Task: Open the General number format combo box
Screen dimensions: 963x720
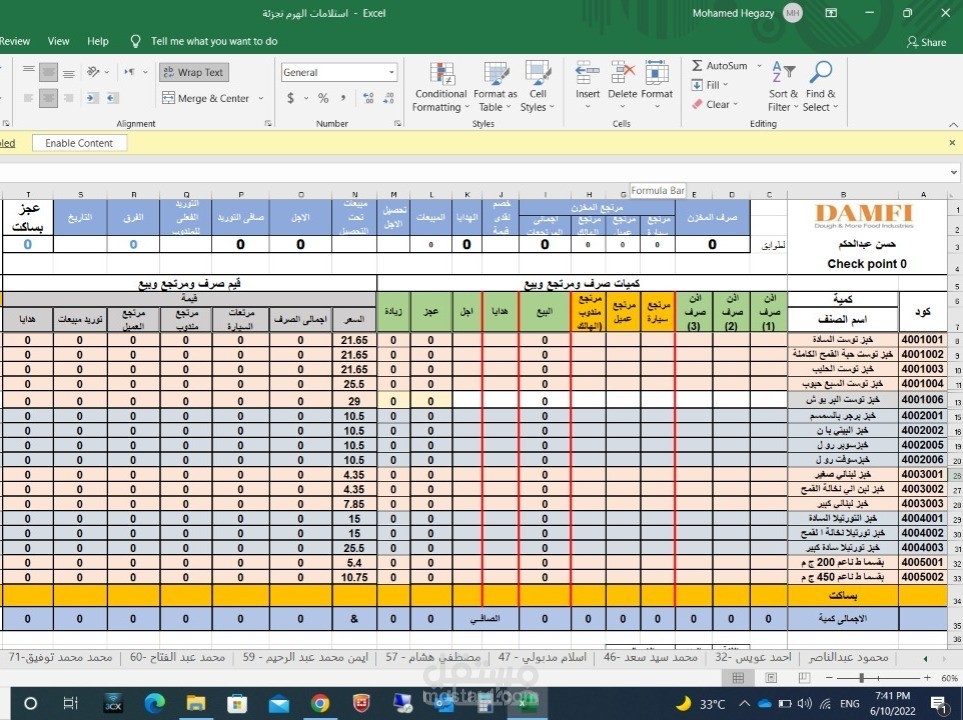Action: click(338, 72)
